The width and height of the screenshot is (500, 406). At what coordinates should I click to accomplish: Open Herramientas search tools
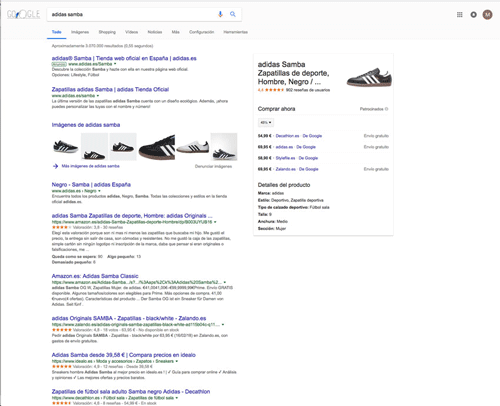[235, 32]
